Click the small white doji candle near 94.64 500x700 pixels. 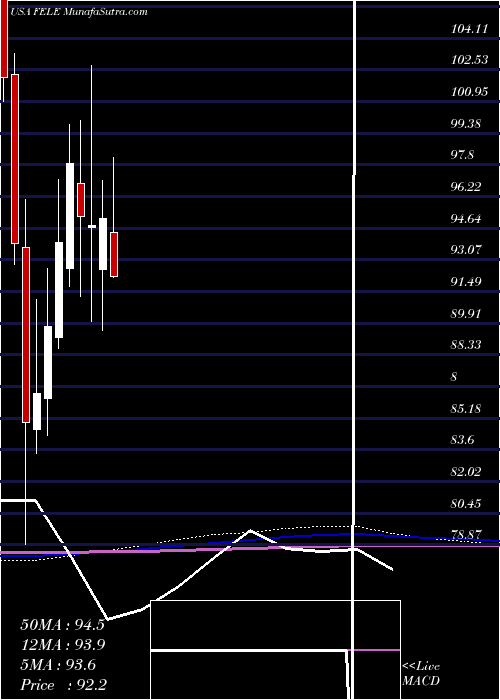click(x=92, y=227)
